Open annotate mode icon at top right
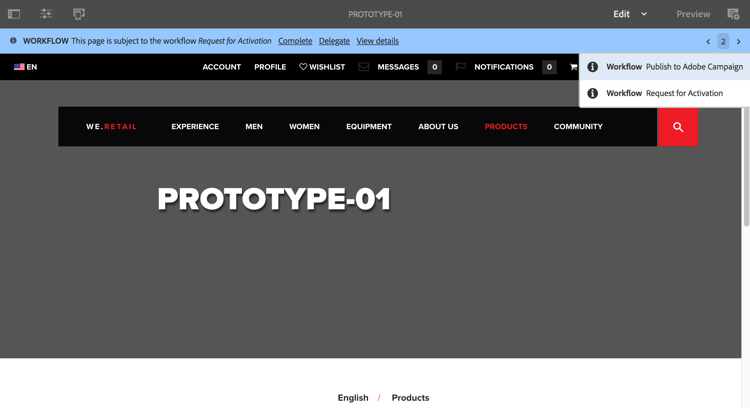 pyautogui.click(x=733, y=14)
